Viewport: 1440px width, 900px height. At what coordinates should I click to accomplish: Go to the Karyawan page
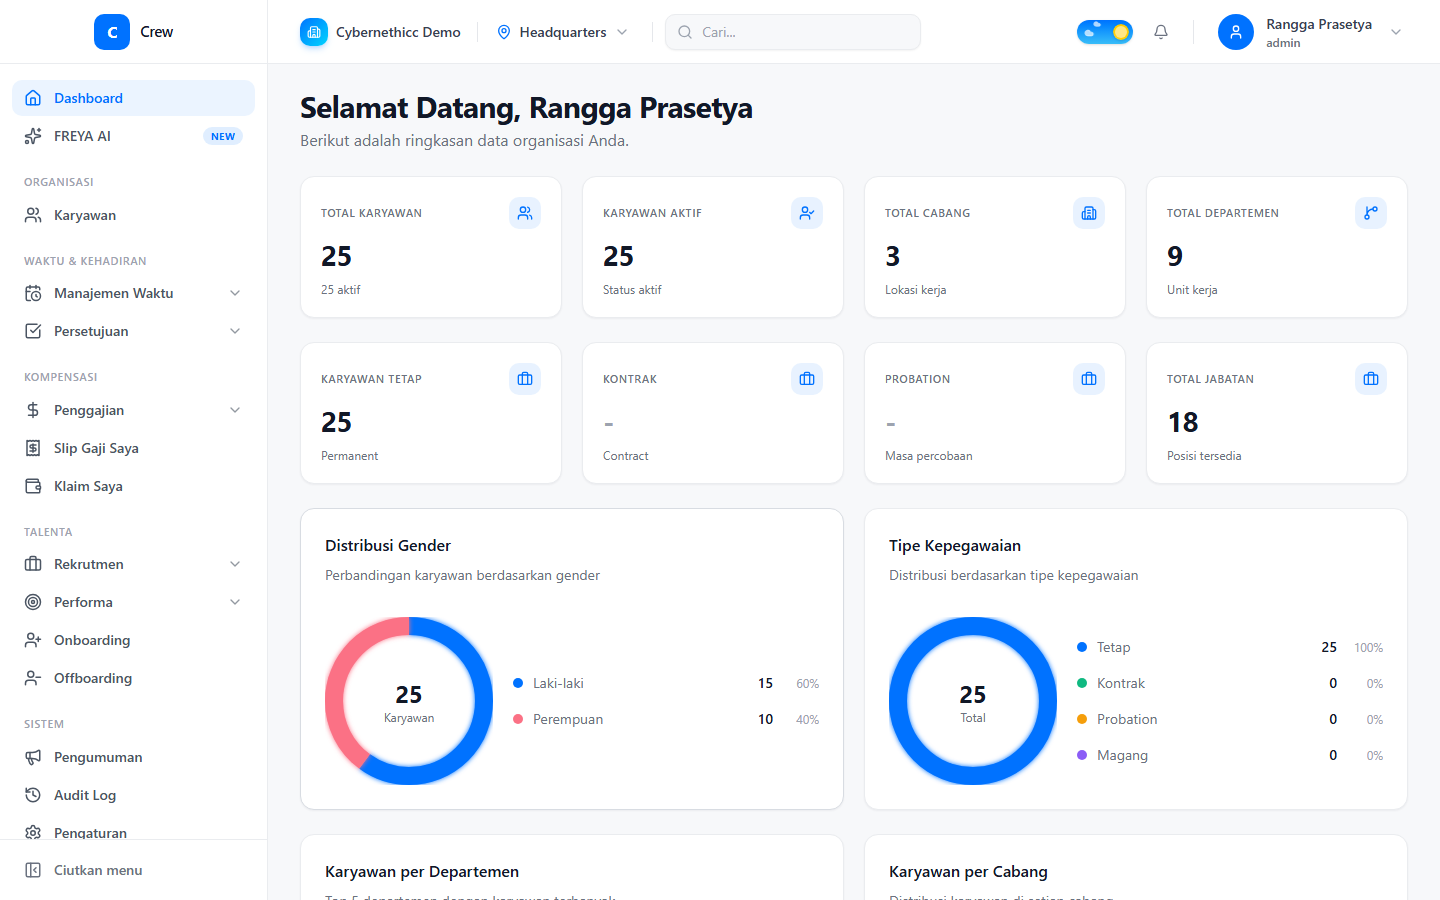click(x=134, y=215)
